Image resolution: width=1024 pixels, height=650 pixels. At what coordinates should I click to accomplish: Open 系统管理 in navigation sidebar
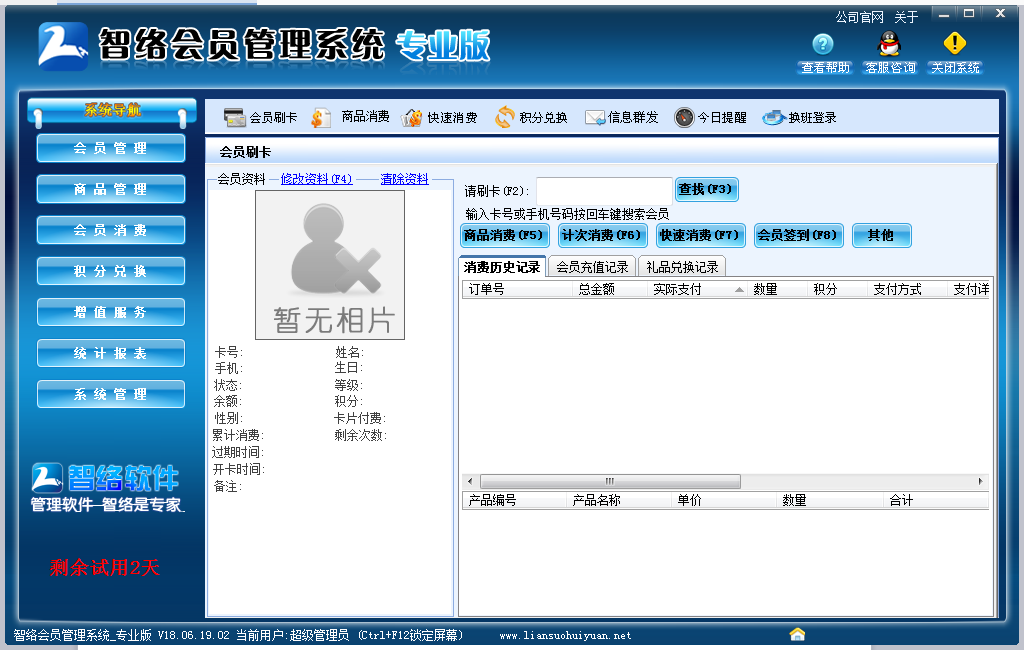[x=111, y=395]
